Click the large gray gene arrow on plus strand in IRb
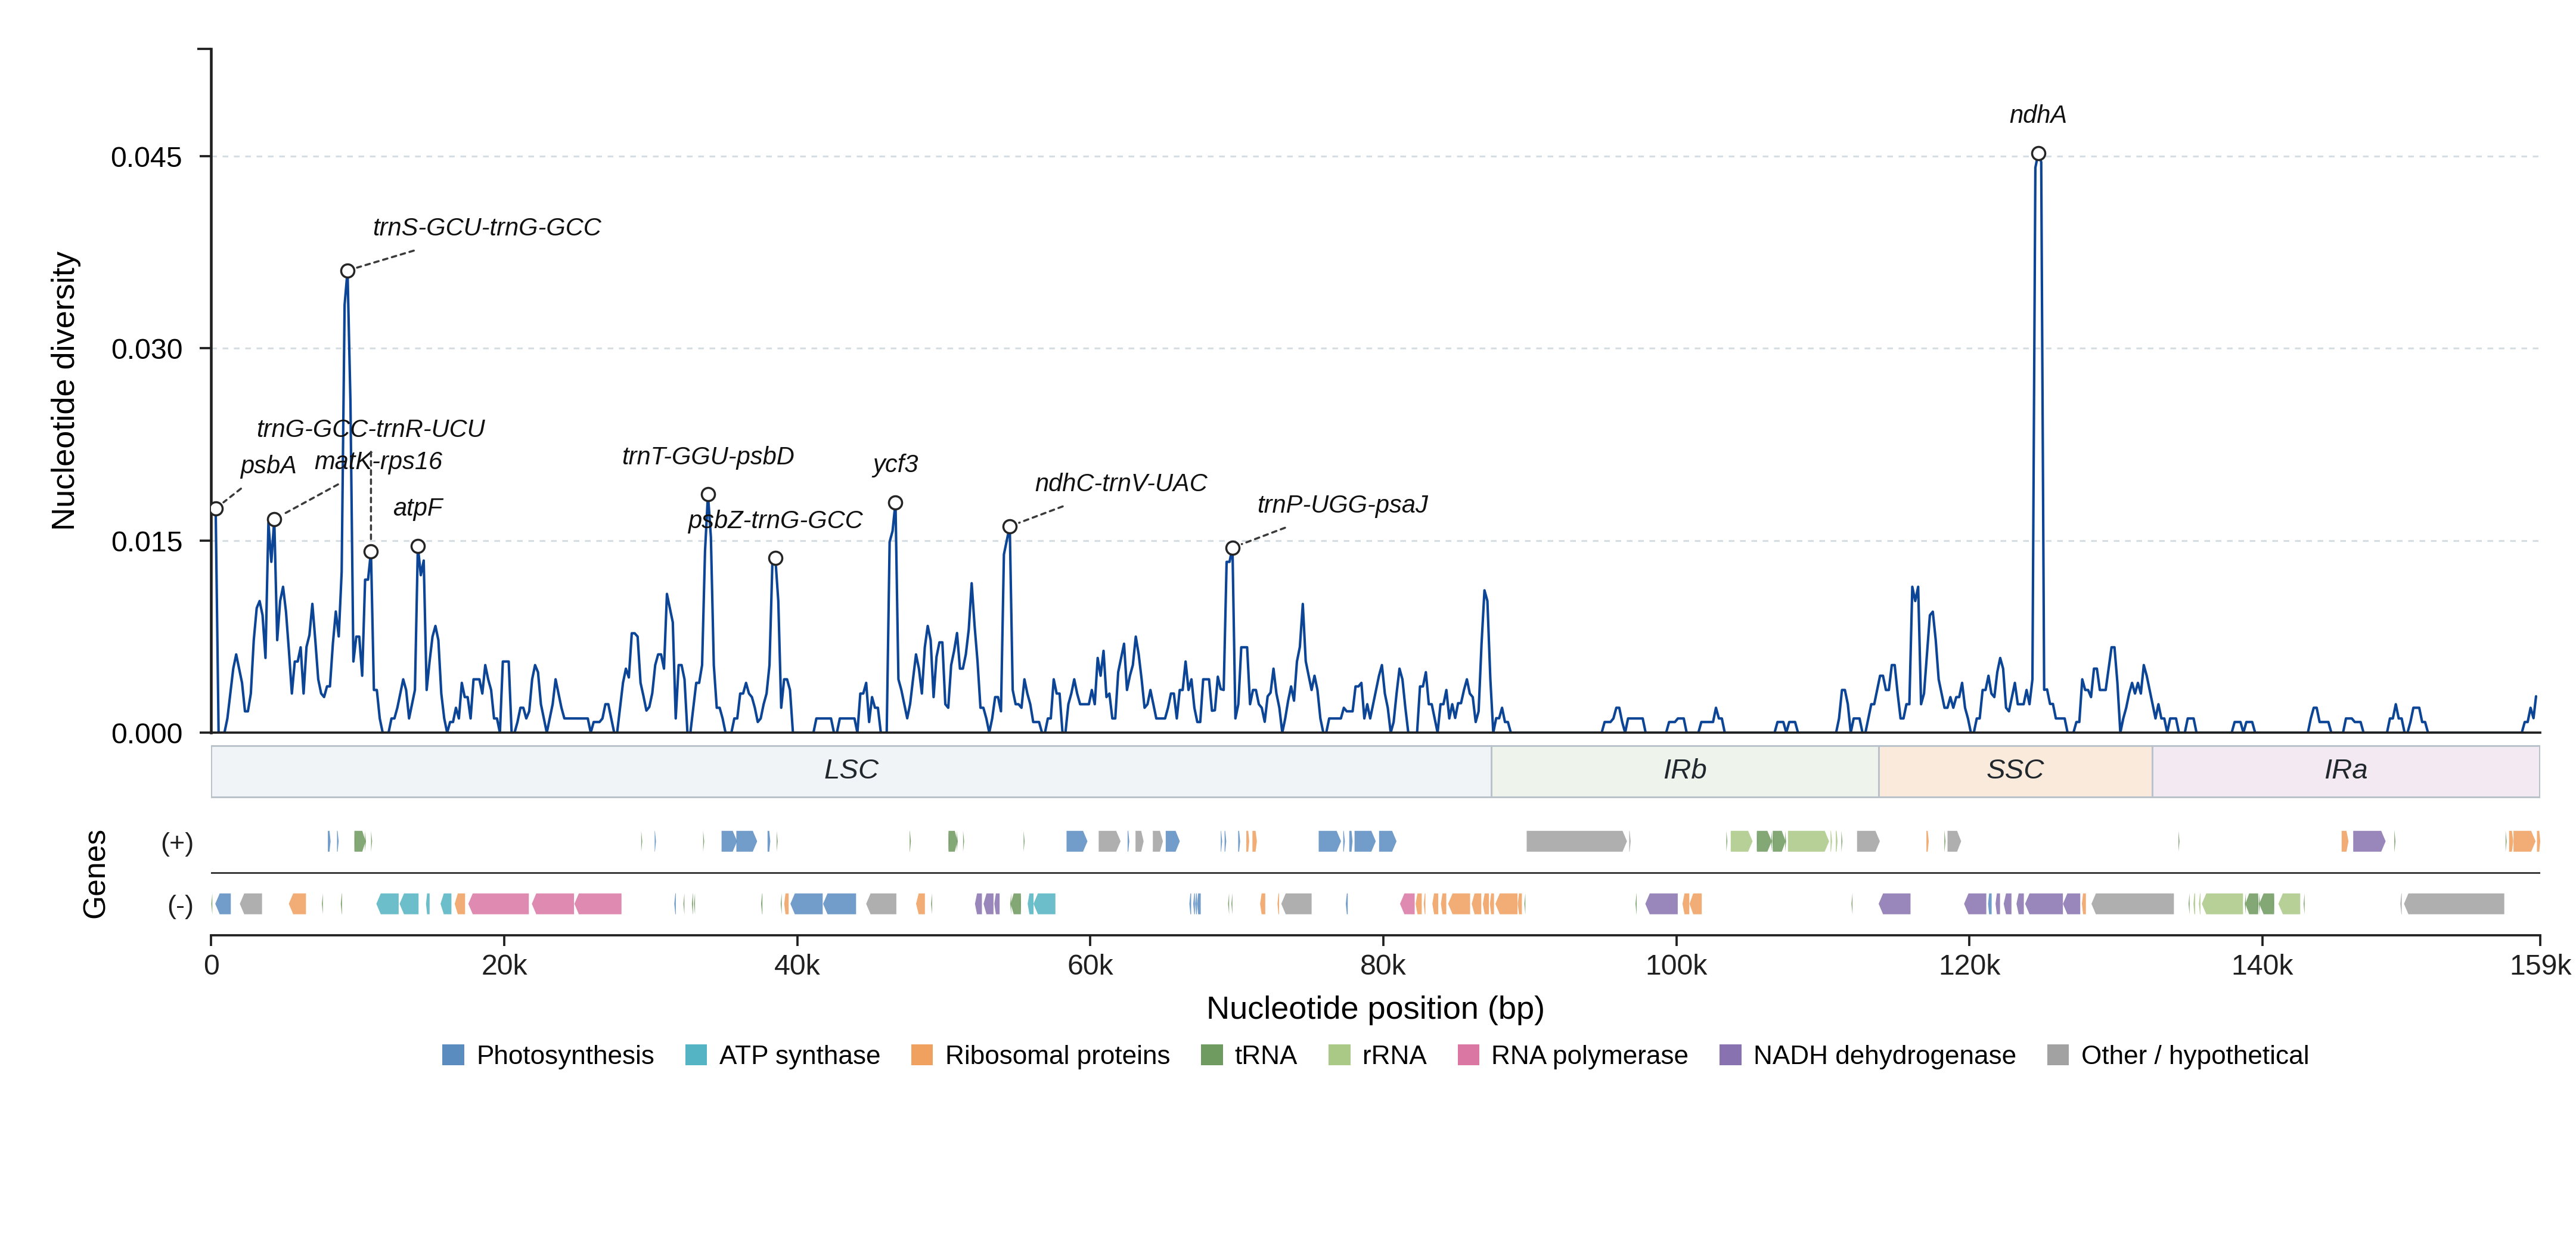 [x=1577, y=841]
